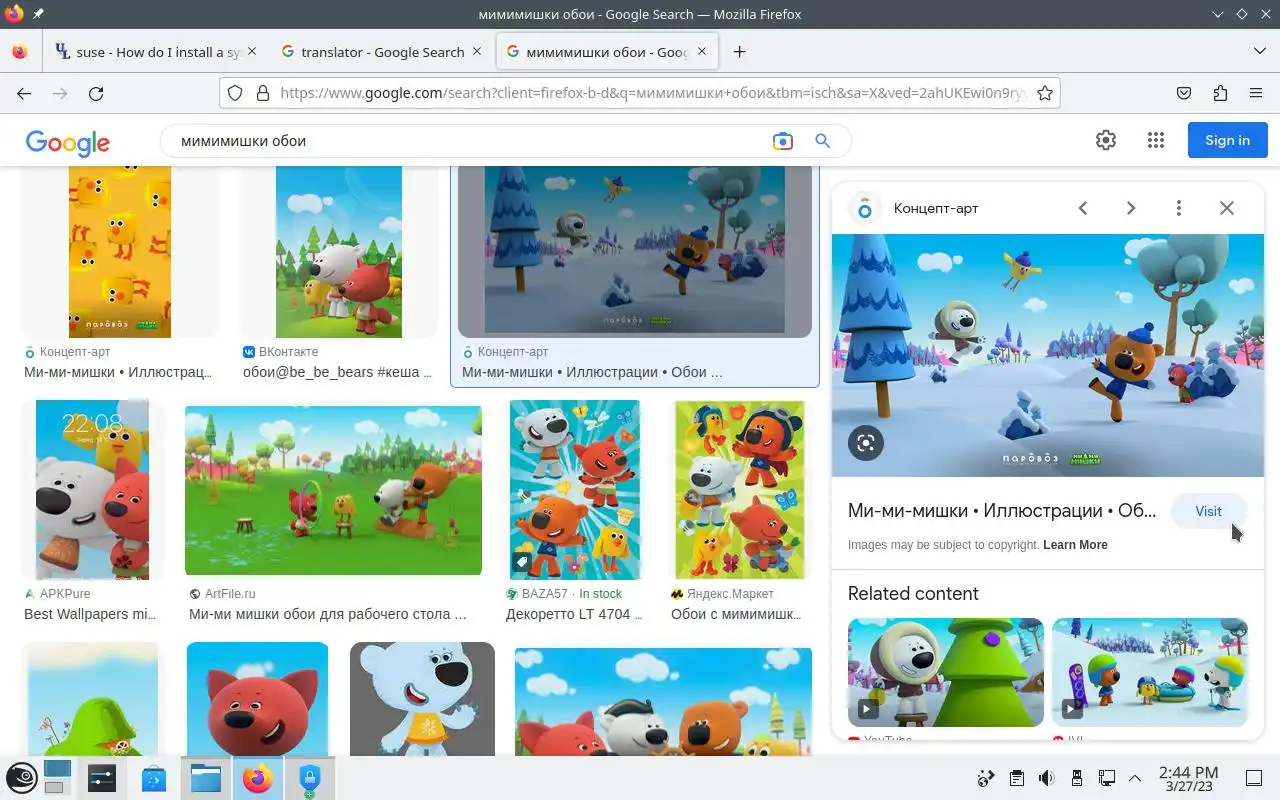The image size is (1280, 800).
Task: Open system settings from taskbar
Action: pos(102,778)
